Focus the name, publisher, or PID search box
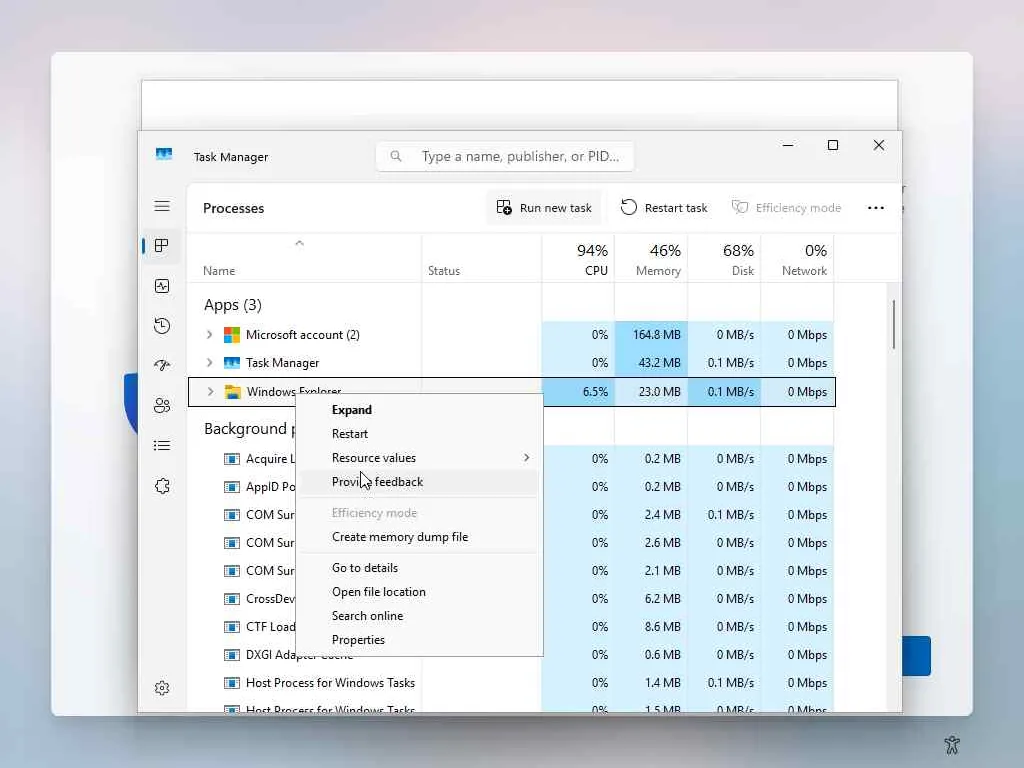This screenshot has height=768, width=1024. click(505, 156)
